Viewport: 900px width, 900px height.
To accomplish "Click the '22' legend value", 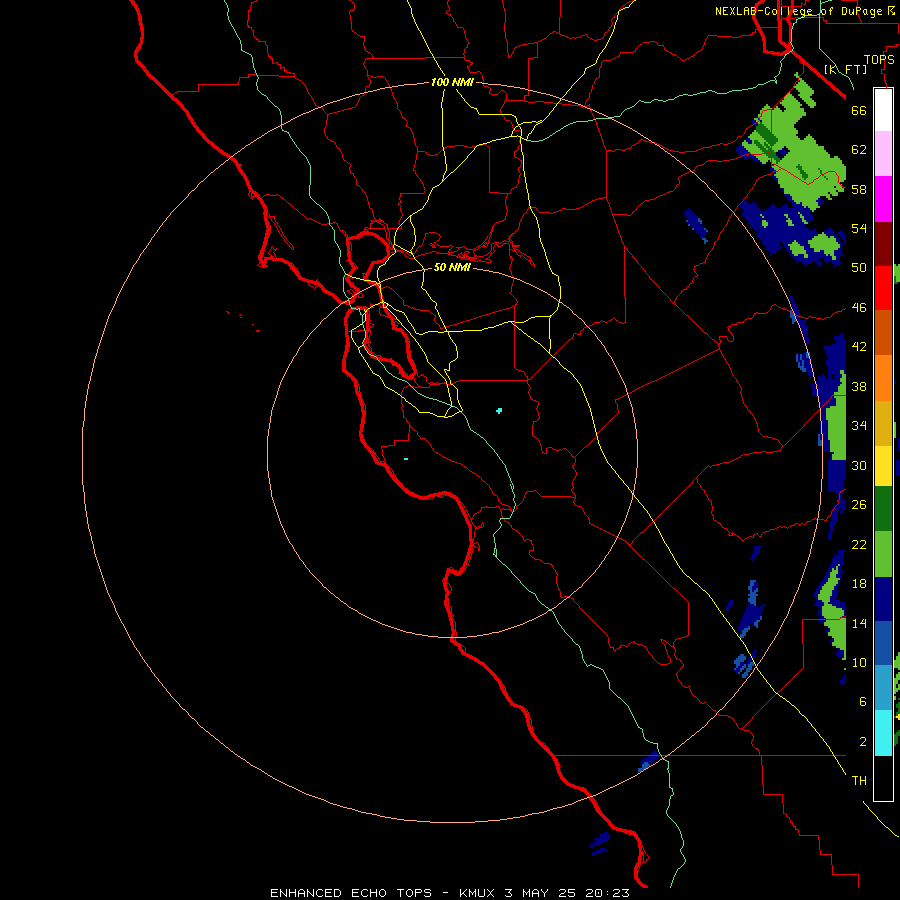I will click(x=859, y=545).
